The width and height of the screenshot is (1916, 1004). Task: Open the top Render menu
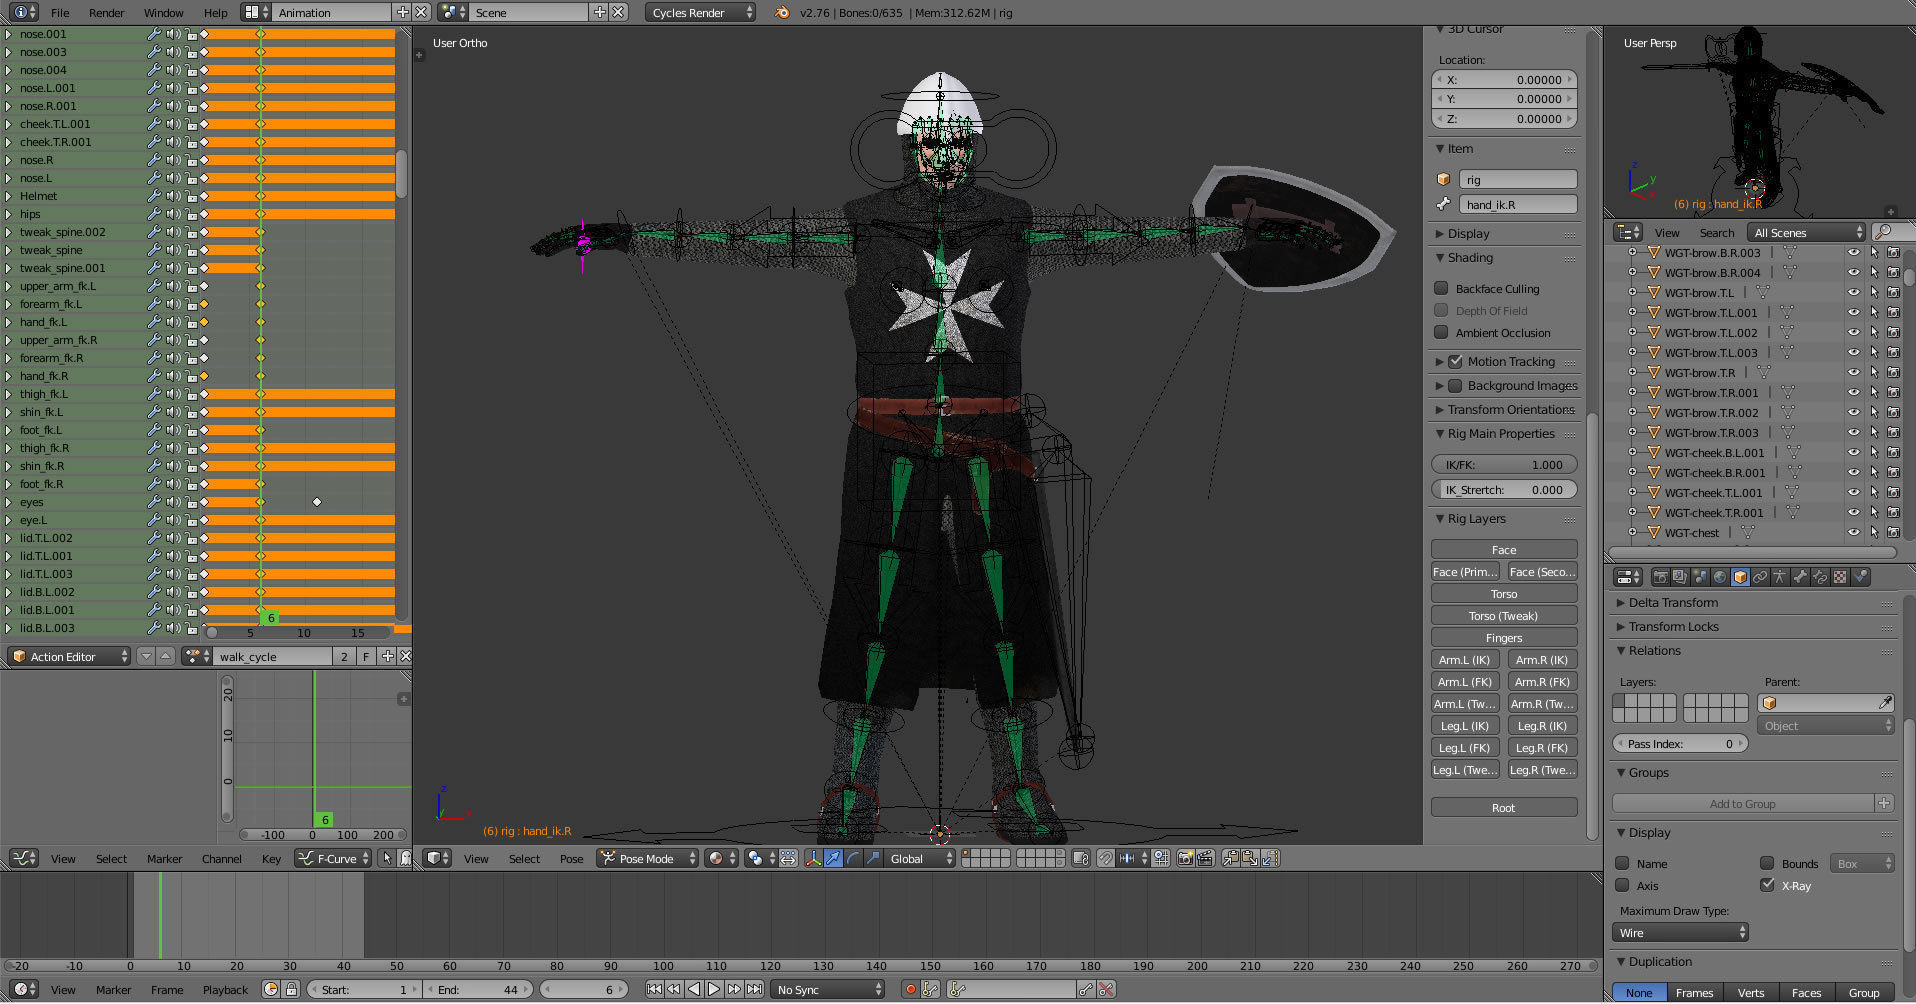(106, 13)
